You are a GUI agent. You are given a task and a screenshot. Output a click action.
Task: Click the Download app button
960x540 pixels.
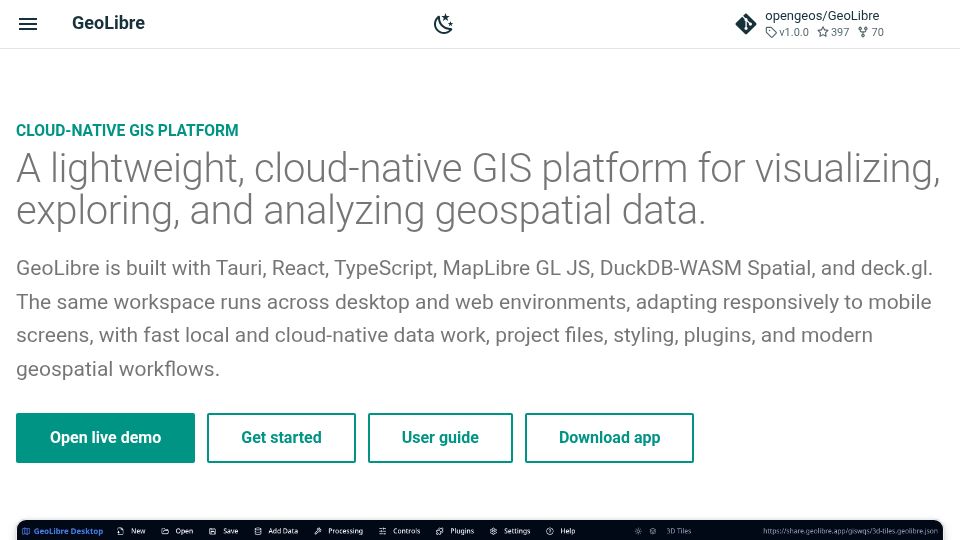[609, 438]
